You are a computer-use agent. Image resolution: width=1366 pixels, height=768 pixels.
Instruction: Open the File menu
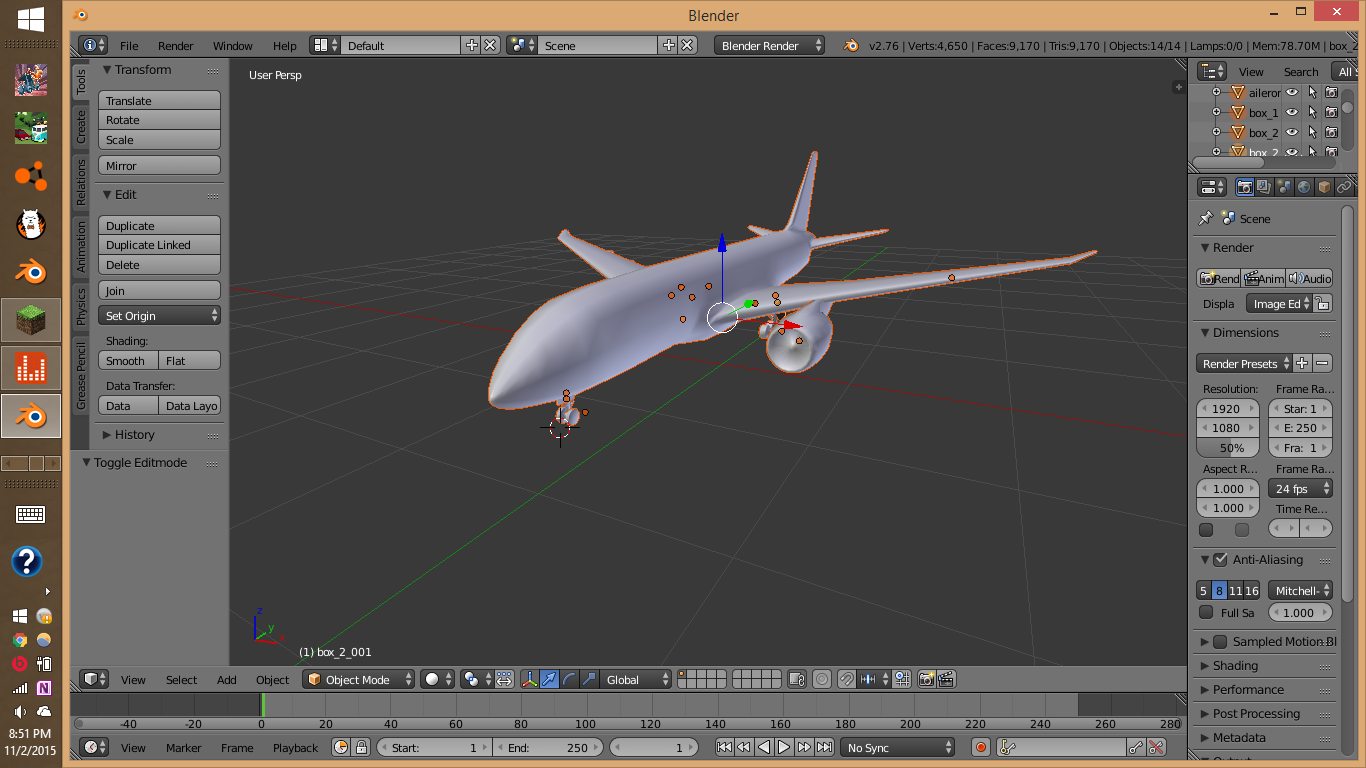pyautogui.click(x=129, y=45)
